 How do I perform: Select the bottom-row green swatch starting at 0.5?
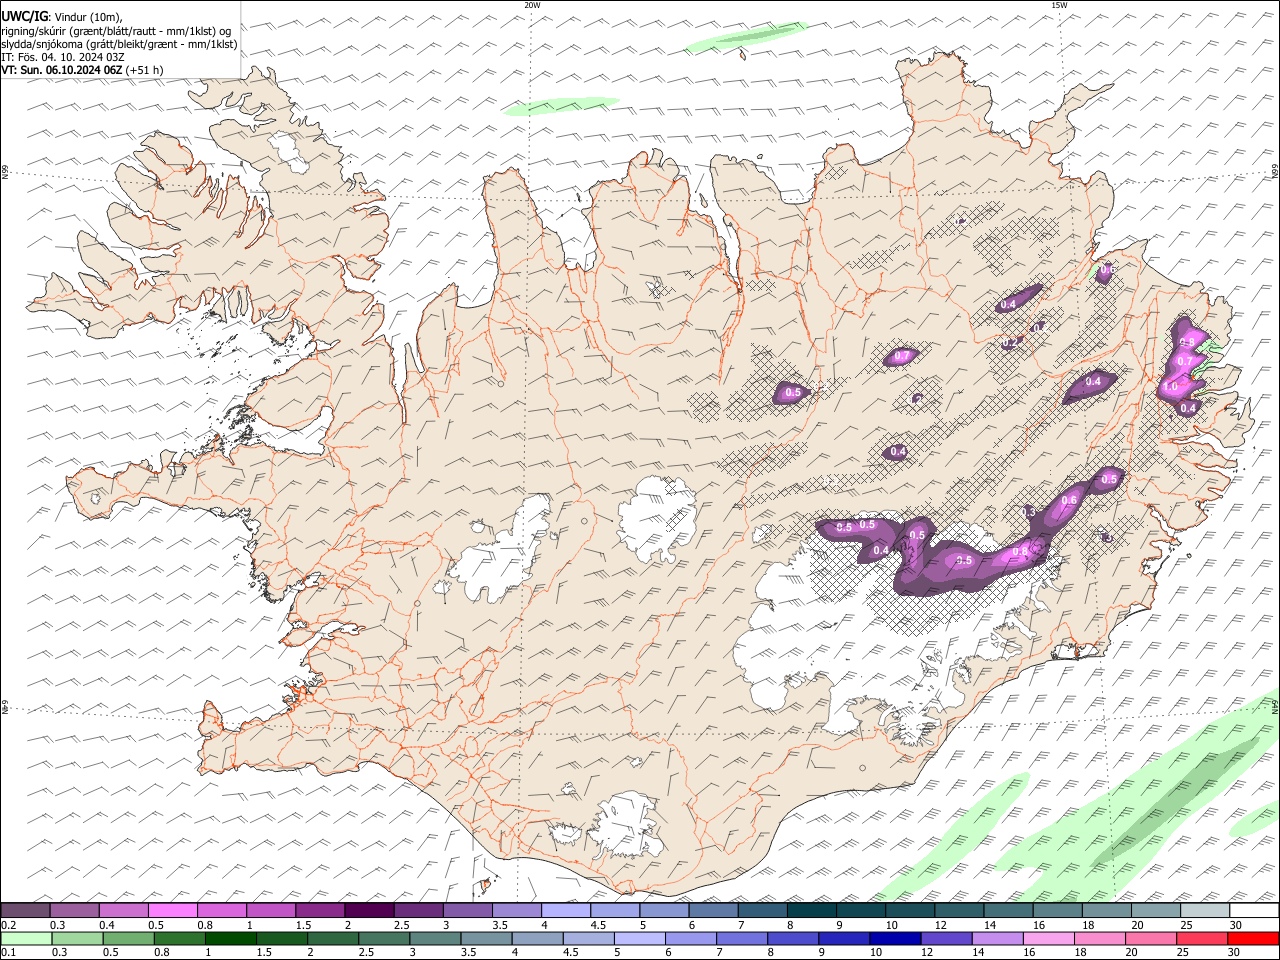[128, 939]
